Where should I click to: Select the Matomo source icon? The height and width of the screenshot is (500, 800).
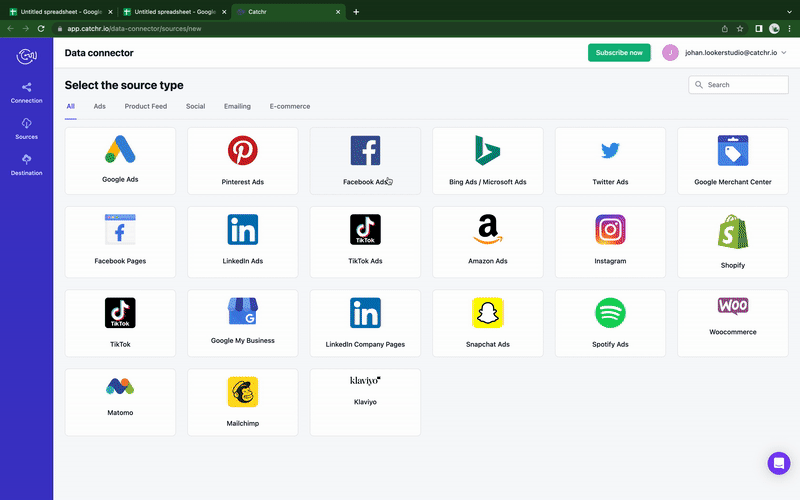click(x=120, y=386)
